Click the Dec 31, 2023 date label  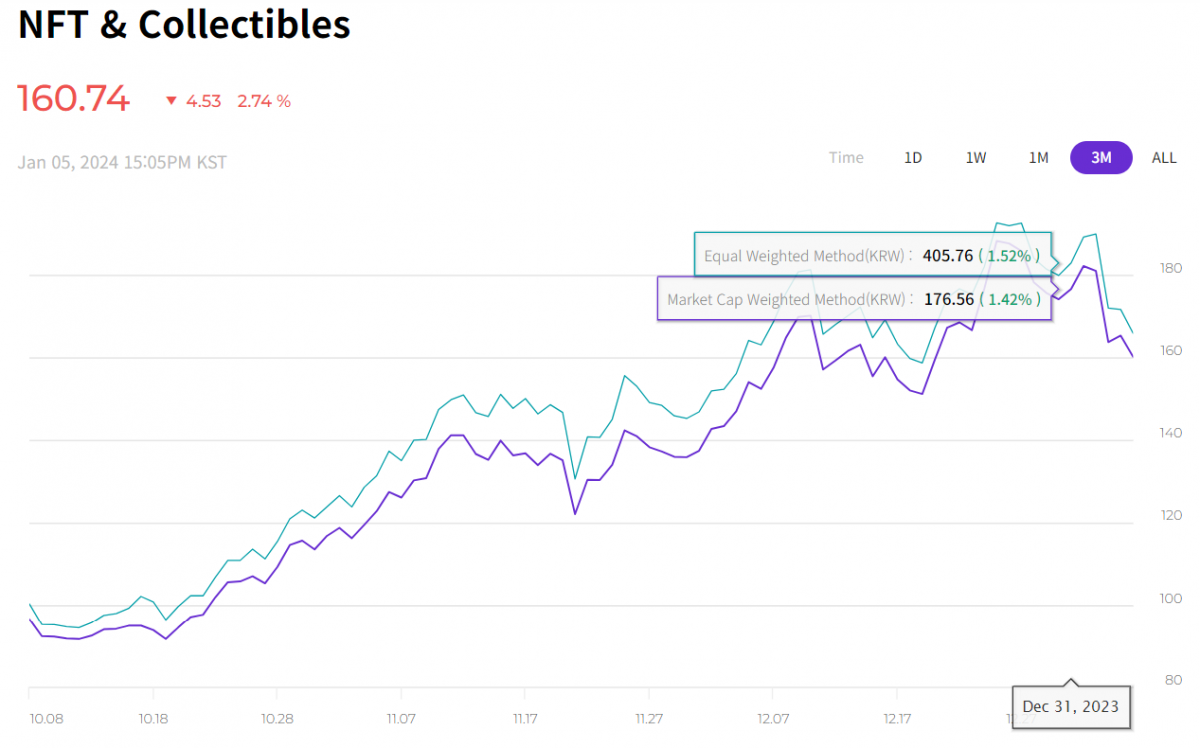[x=1071, y=708]
